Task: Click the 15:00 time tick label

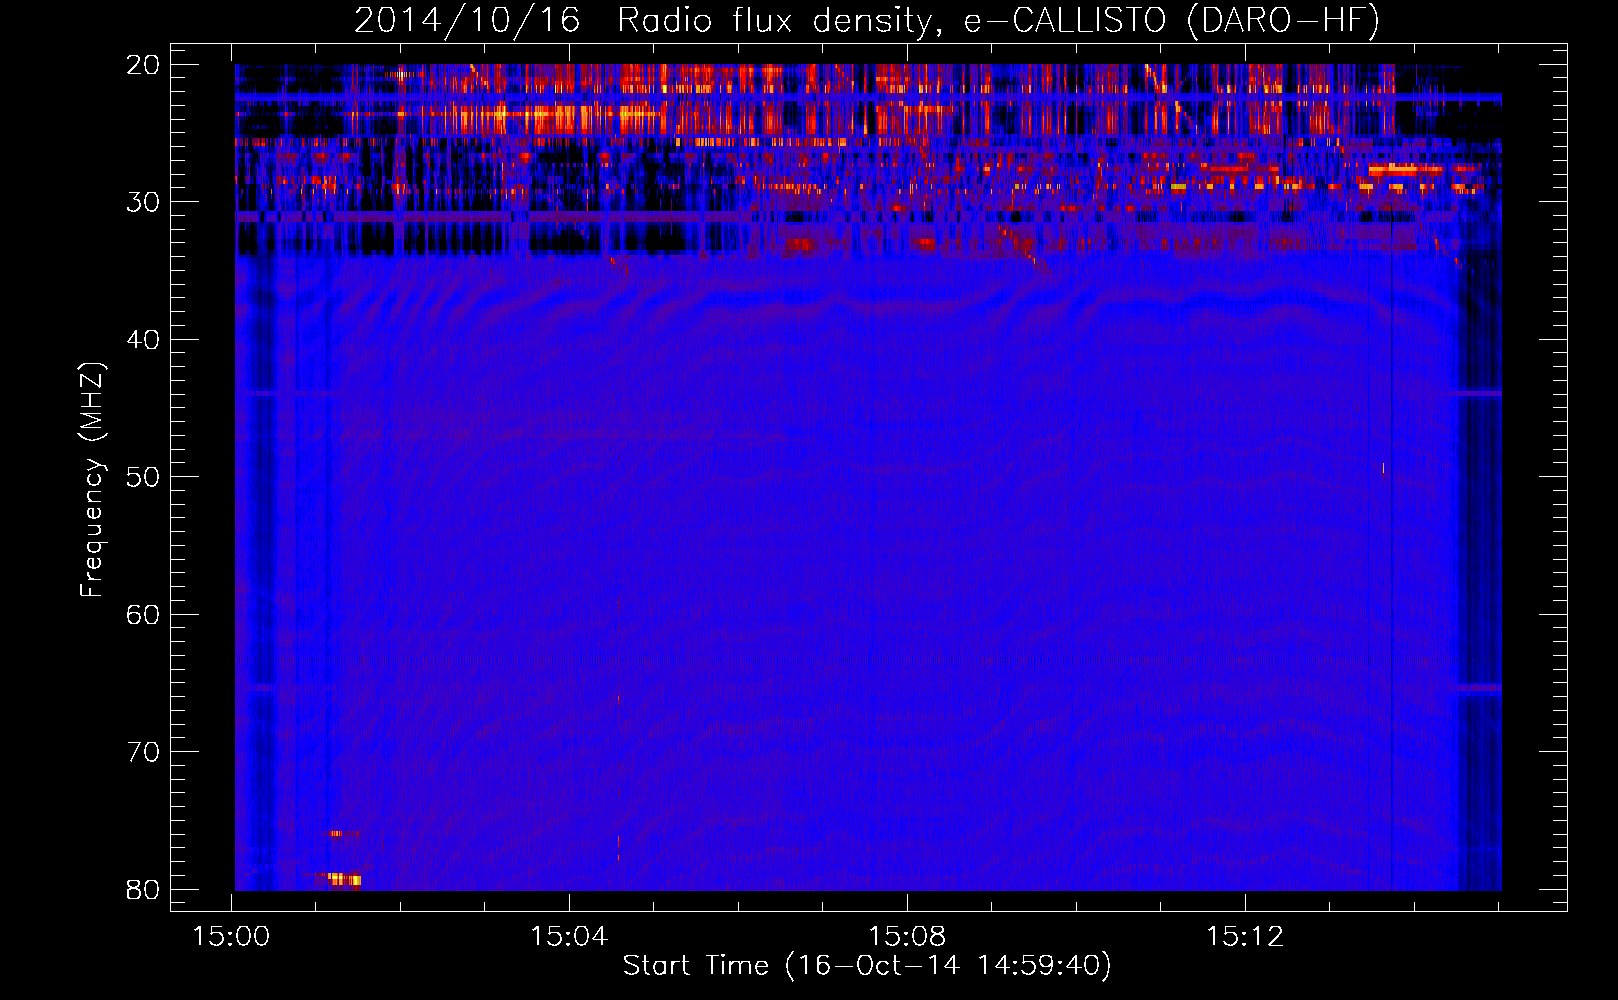Action: click(x=232, y=937)
